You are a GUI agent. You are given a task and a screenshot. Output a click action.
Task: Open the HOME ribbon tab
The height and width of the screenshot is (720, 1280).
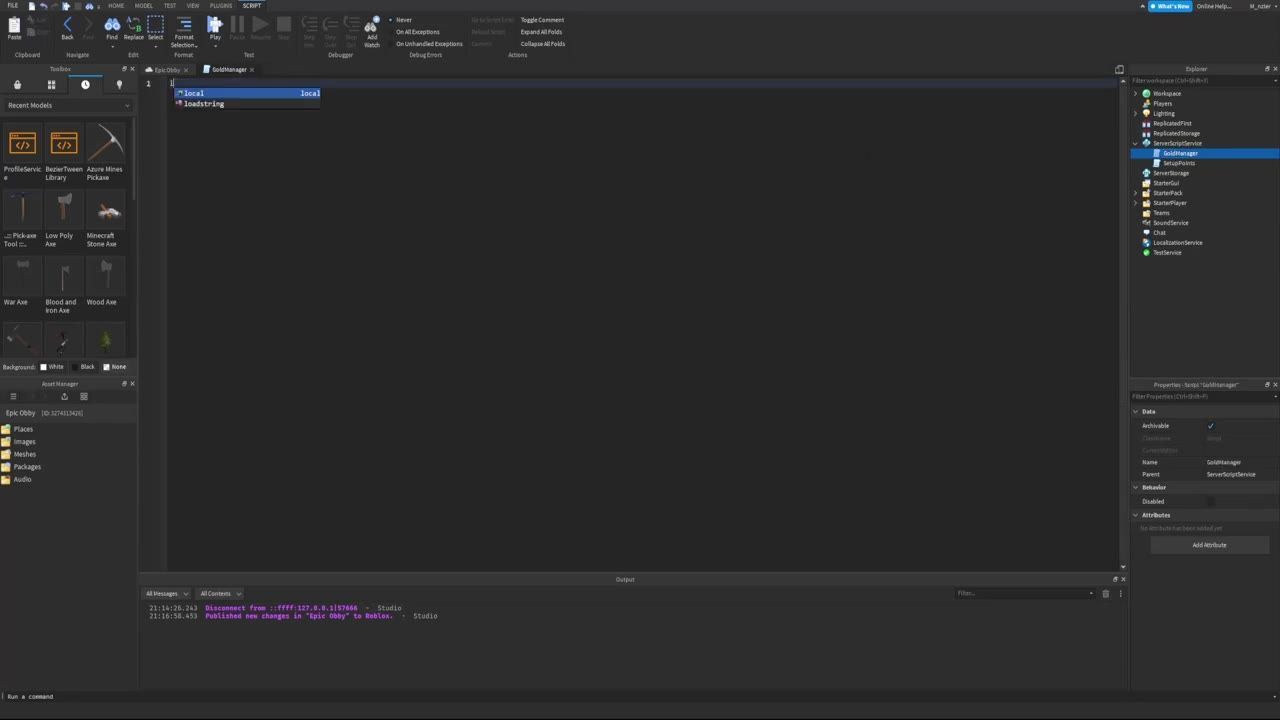click(116, 5)
